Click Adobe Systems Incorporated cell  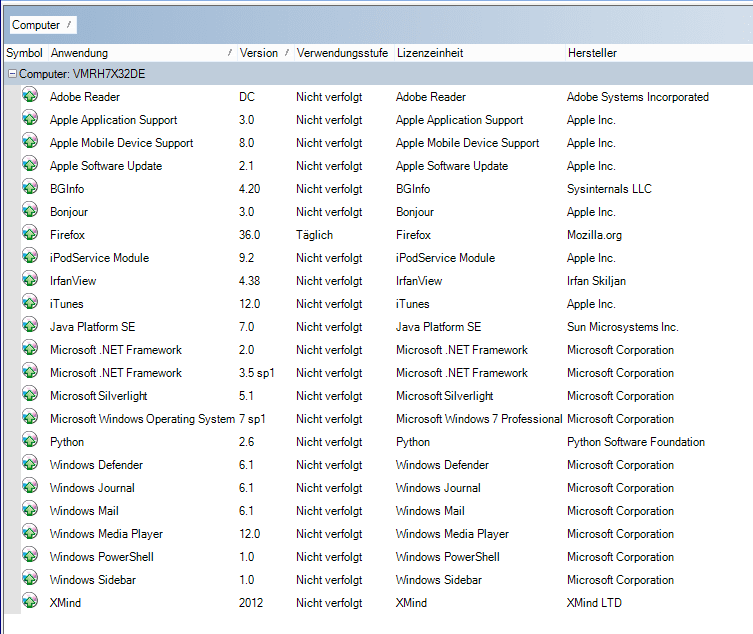(x=638, y=97)
